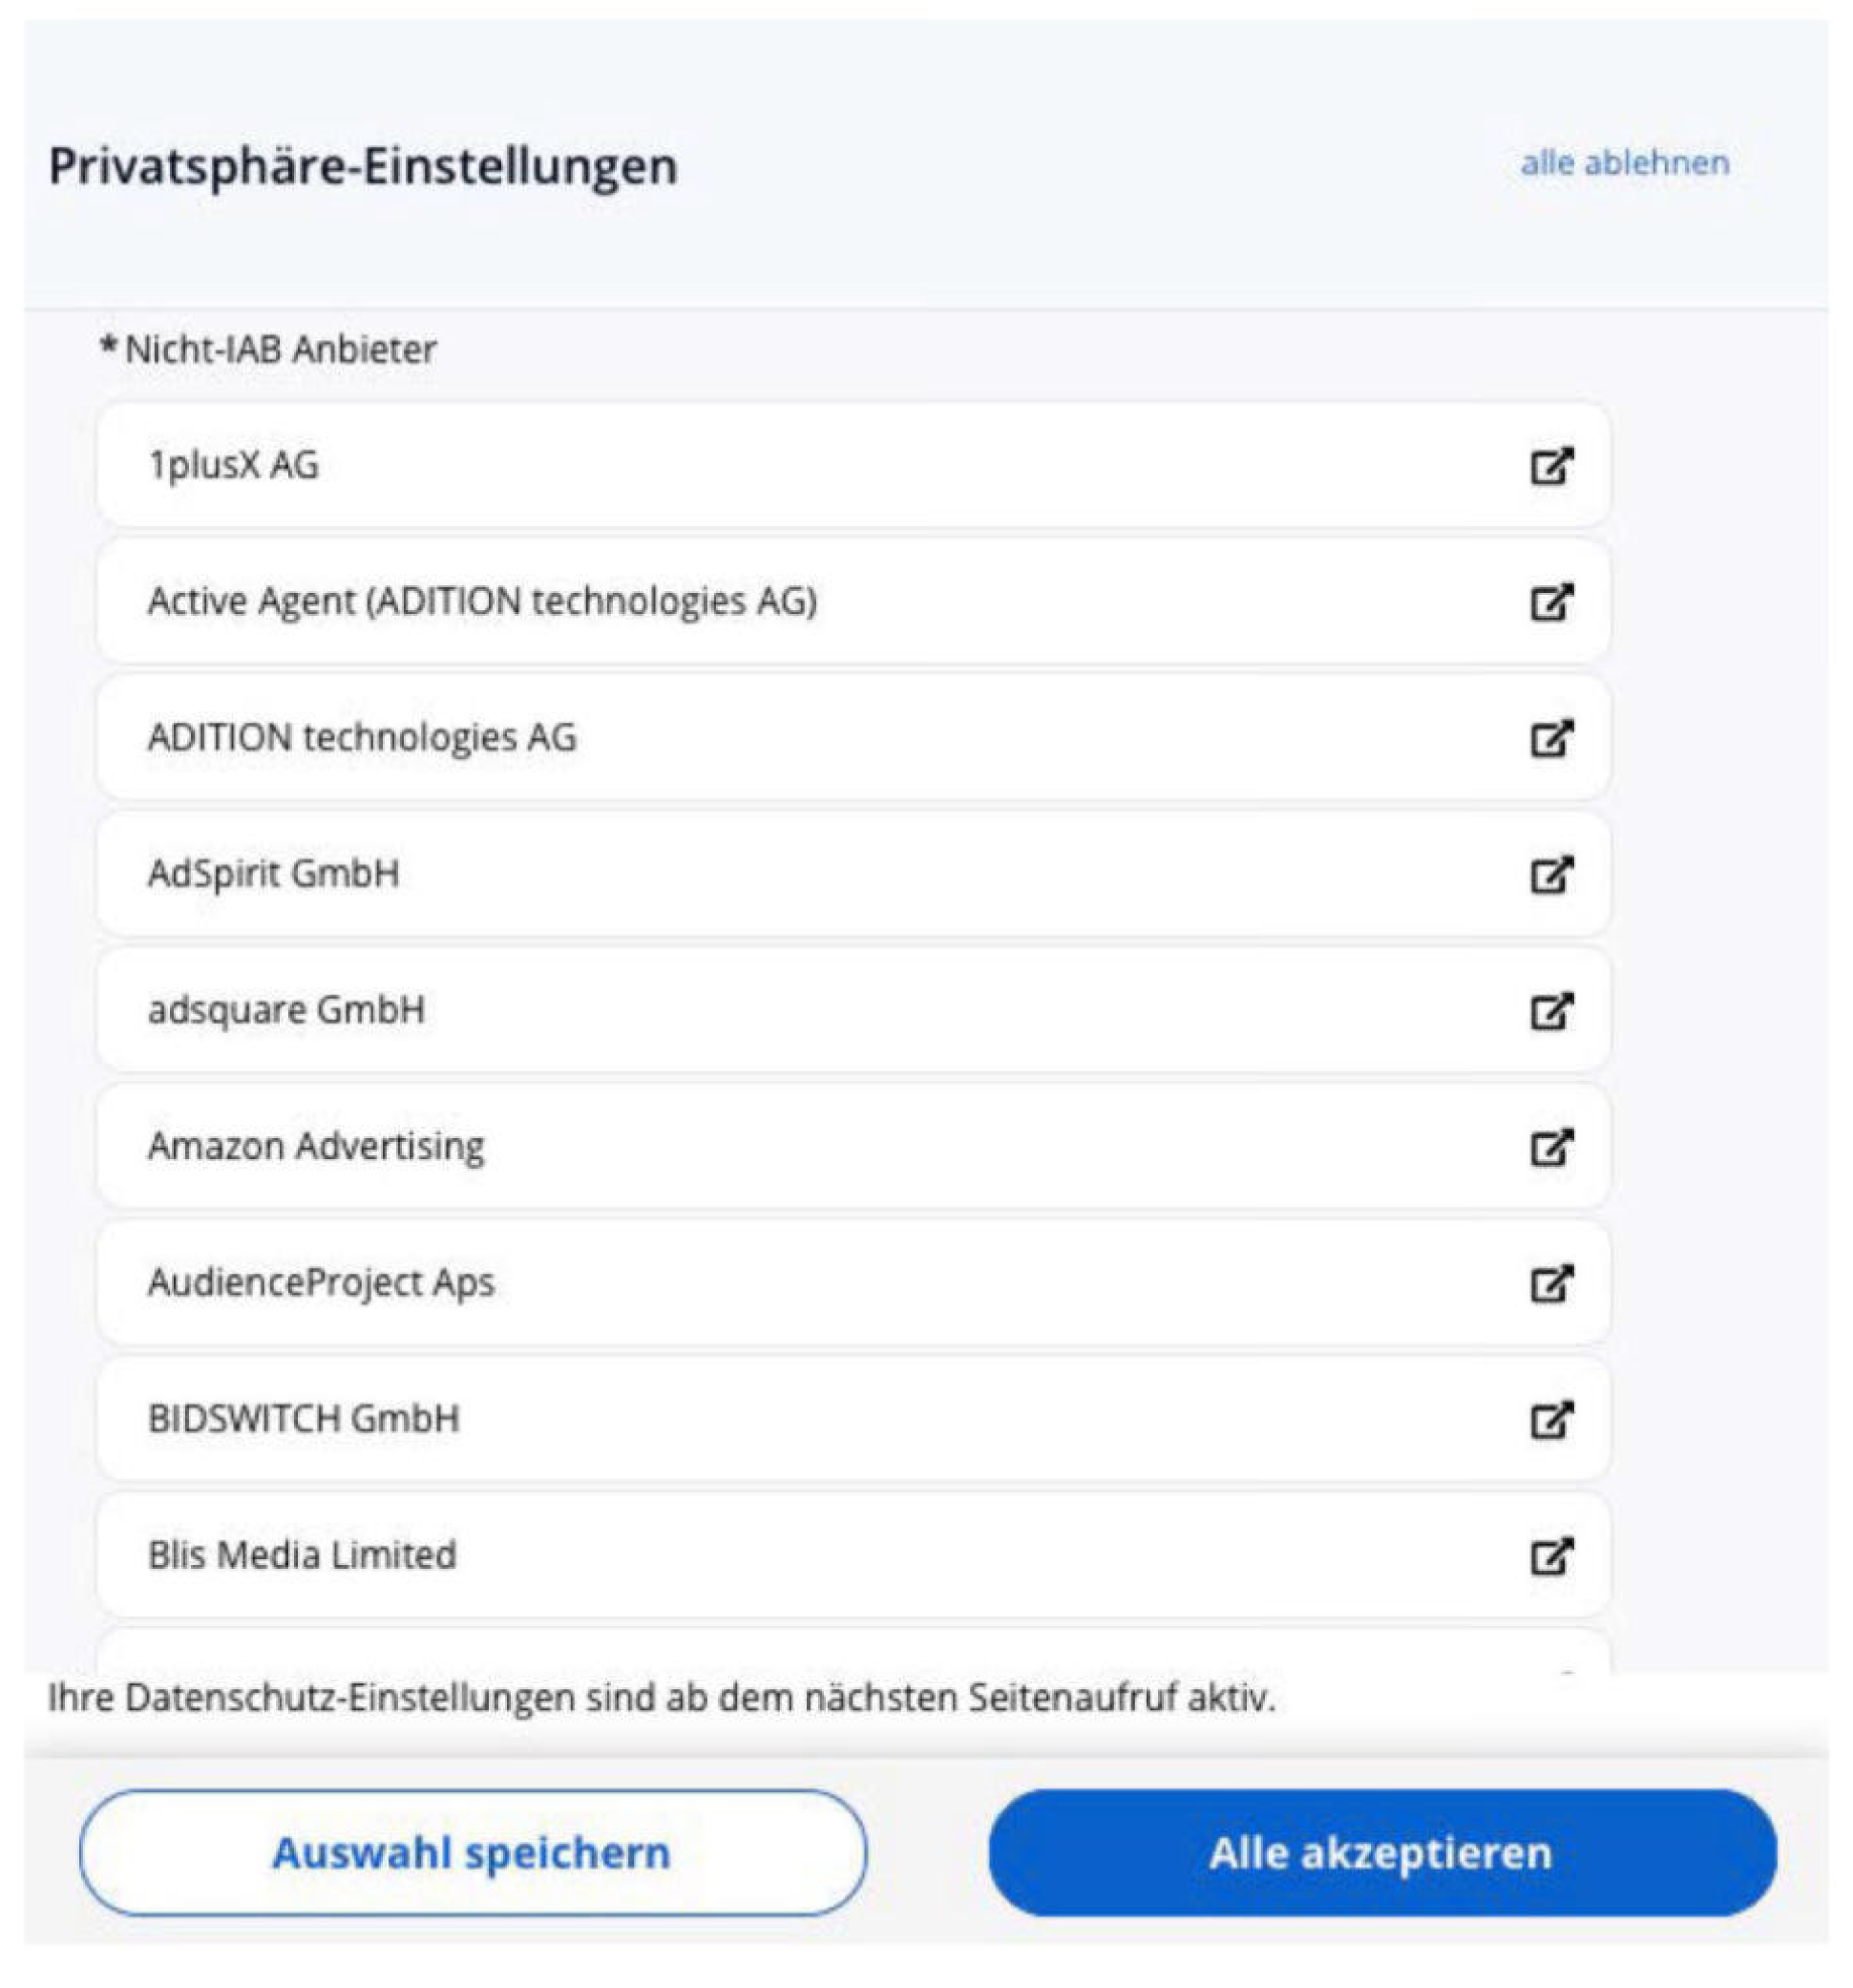The image size is (1853, 1988).
Task: Select the AdSpirit GmbH vendor name
Action: pyautogui.click(x=273, y=874)
